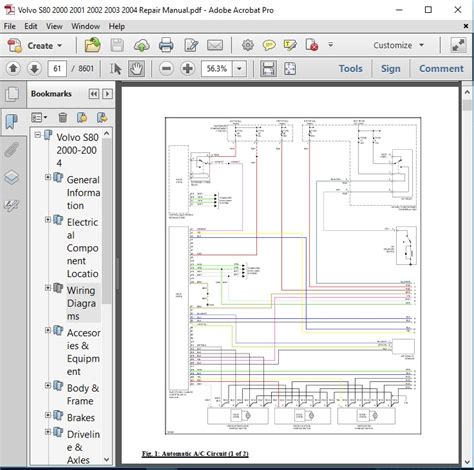Click the Open file folder icon
The image size is (474, 470).
pos(93,45)
